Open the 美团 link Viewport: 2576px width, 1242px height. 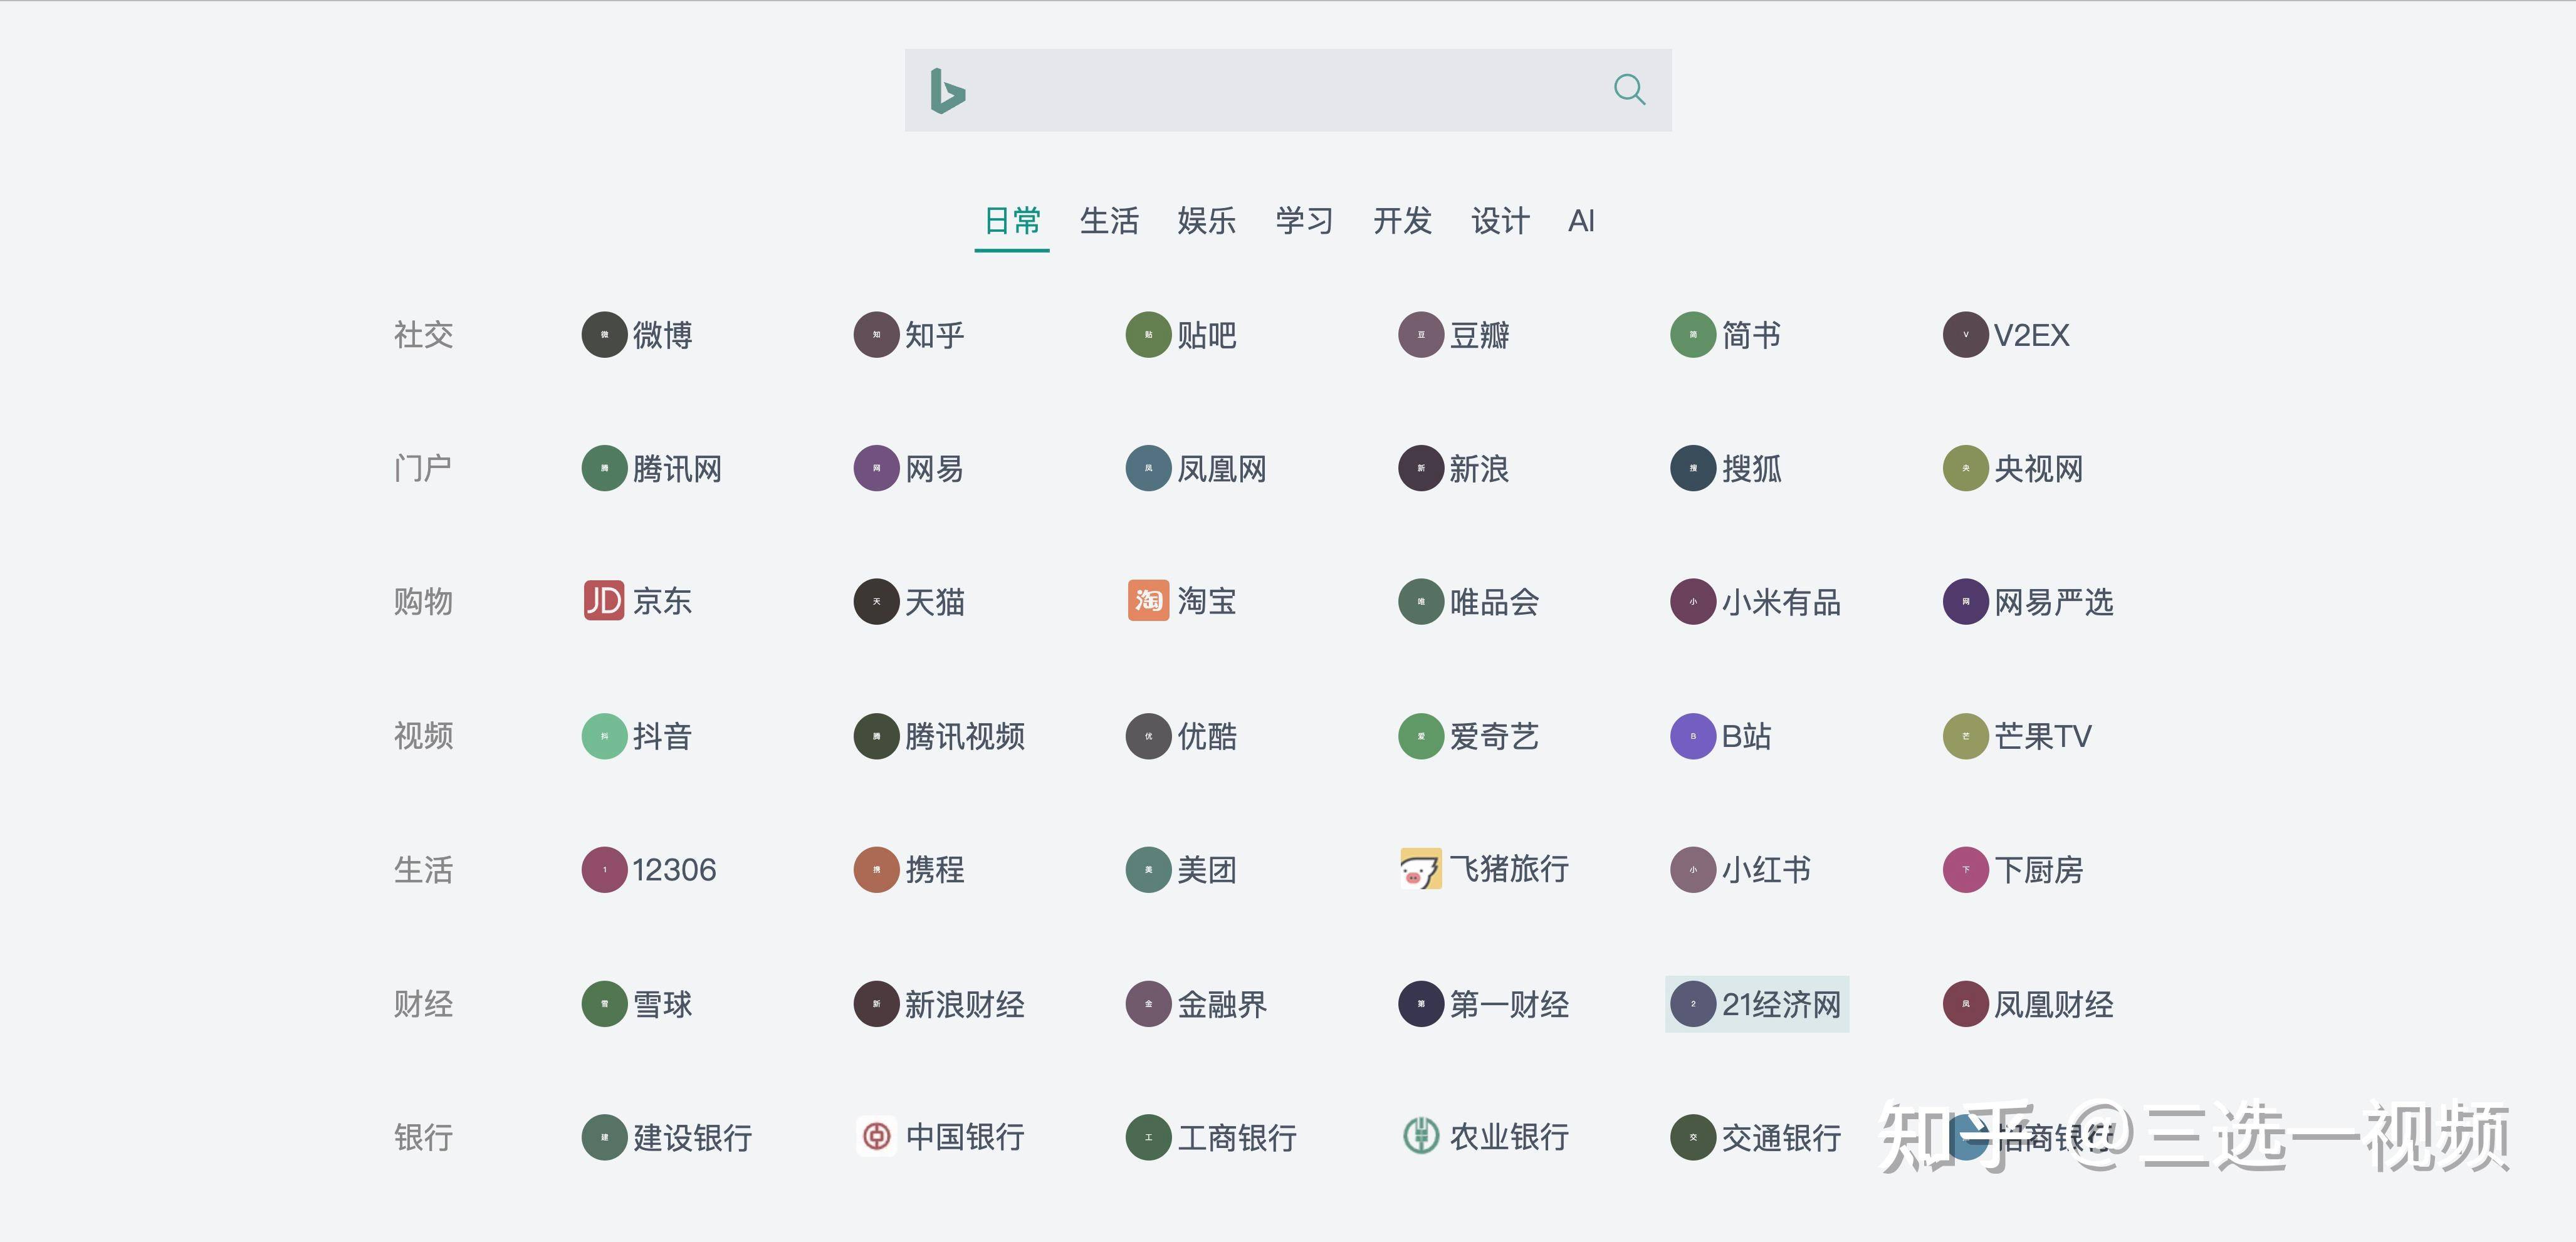[x=1182, y=870]
